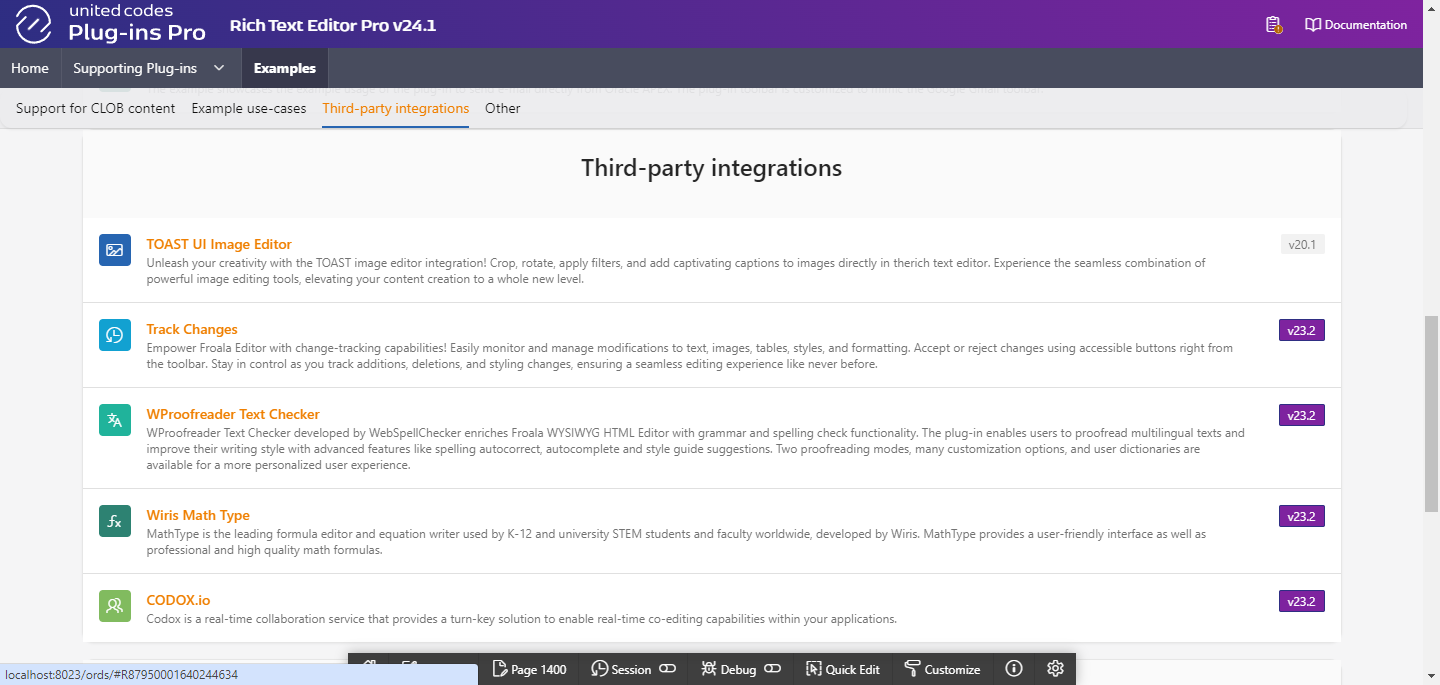1440x685 pixels.
Task: Open Customize in developer toolbar
Action: point(942,669)
